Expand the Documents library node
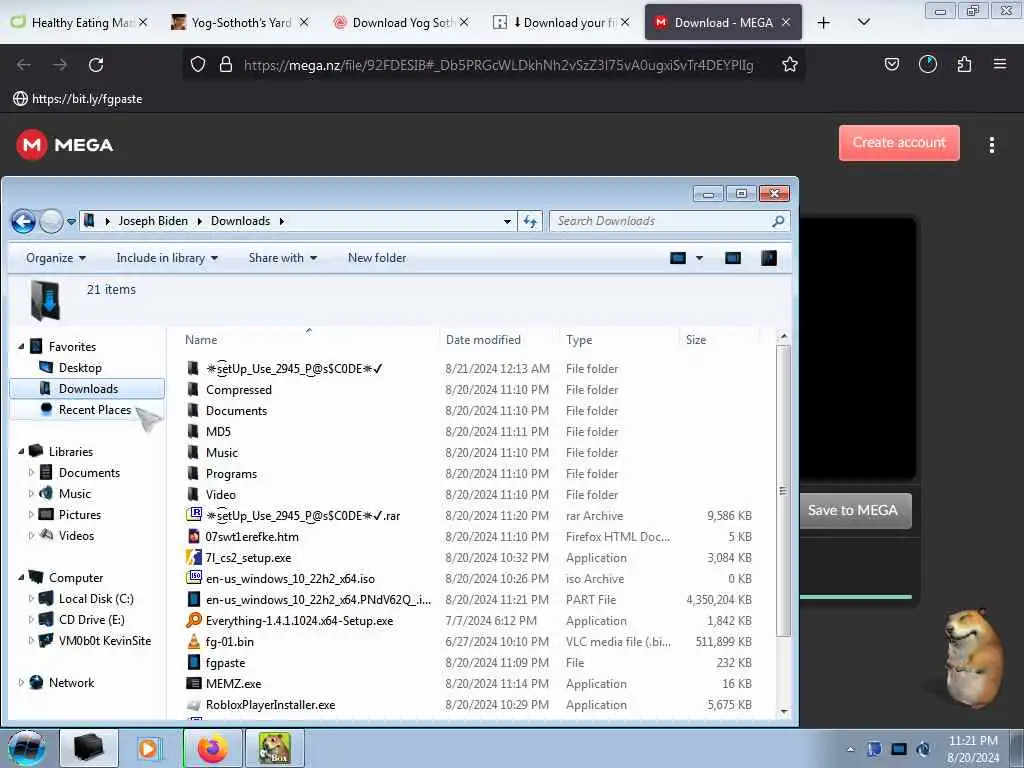Screen dimensions: 1024x768 coord(31,472)
